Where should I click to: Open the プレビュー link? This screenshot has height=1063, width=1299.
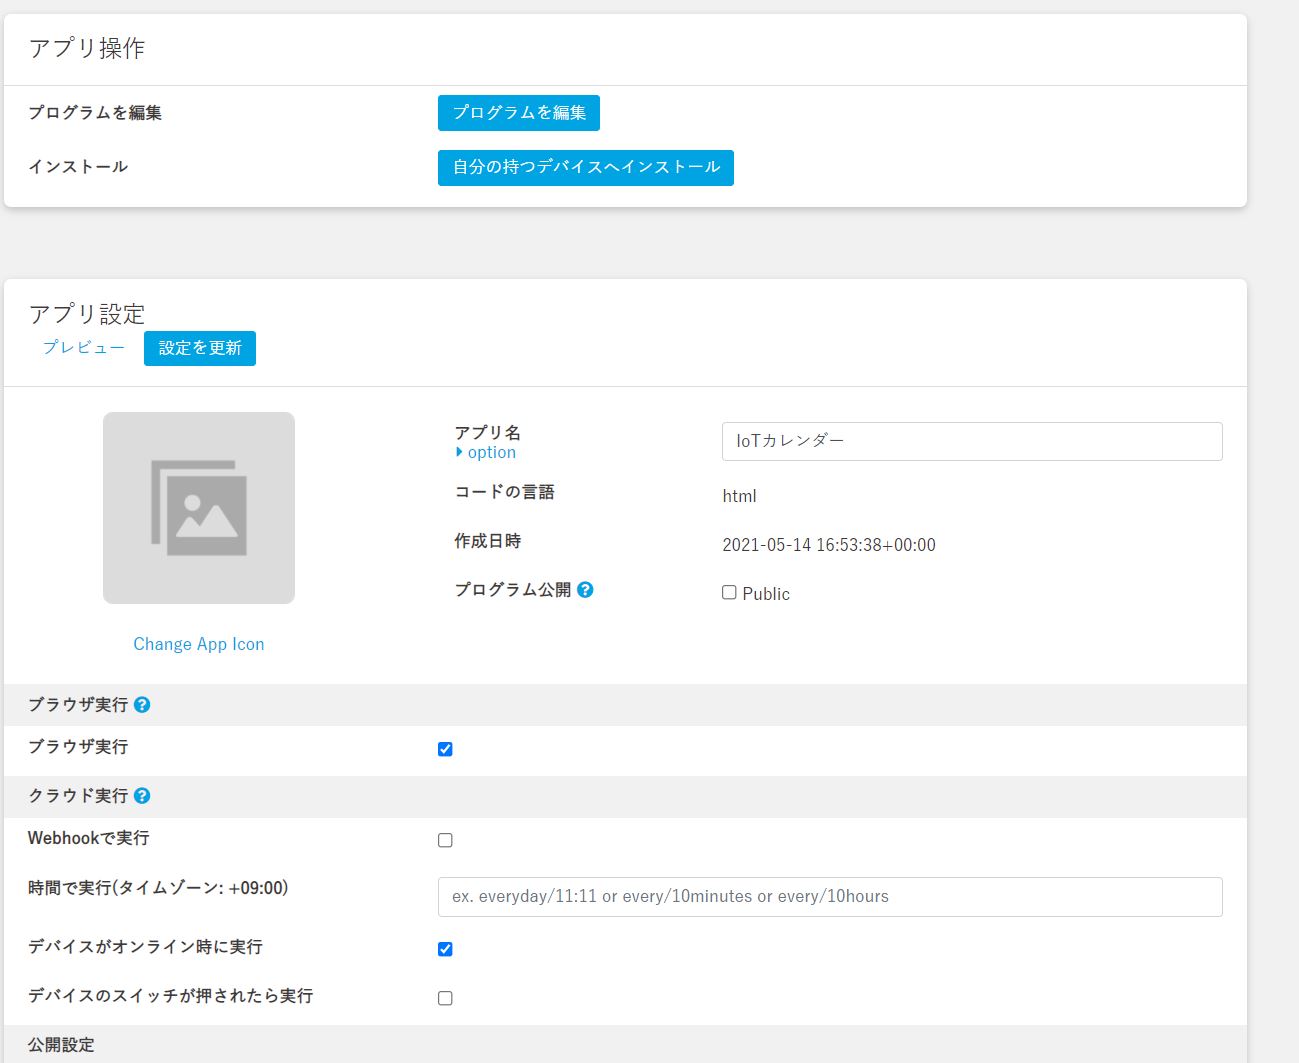point(84,348)
